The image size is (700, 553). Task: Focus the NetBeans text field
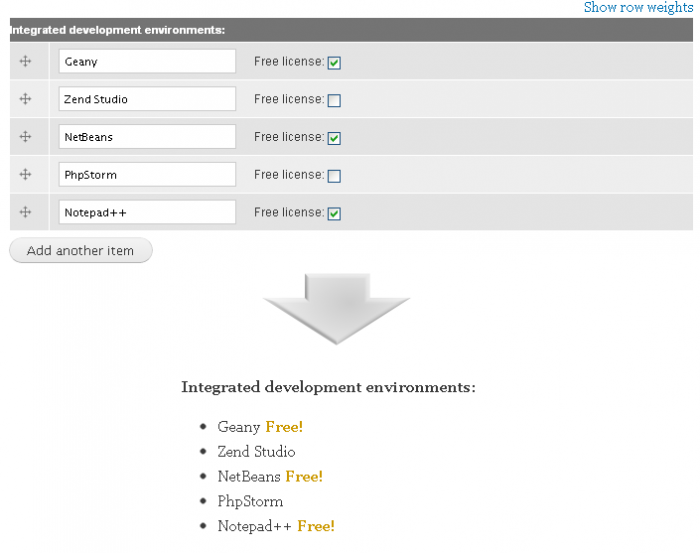click(x=147, y=137)
